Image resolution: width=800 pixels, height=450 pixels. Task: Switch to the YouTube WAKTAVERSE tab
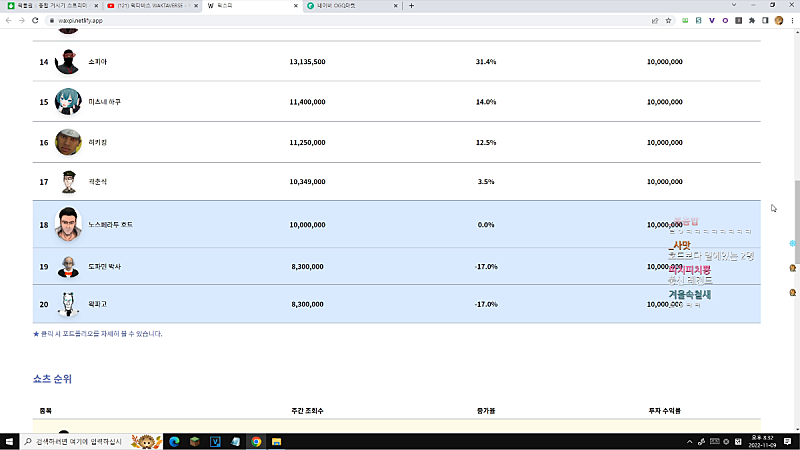tap(151, 6)
